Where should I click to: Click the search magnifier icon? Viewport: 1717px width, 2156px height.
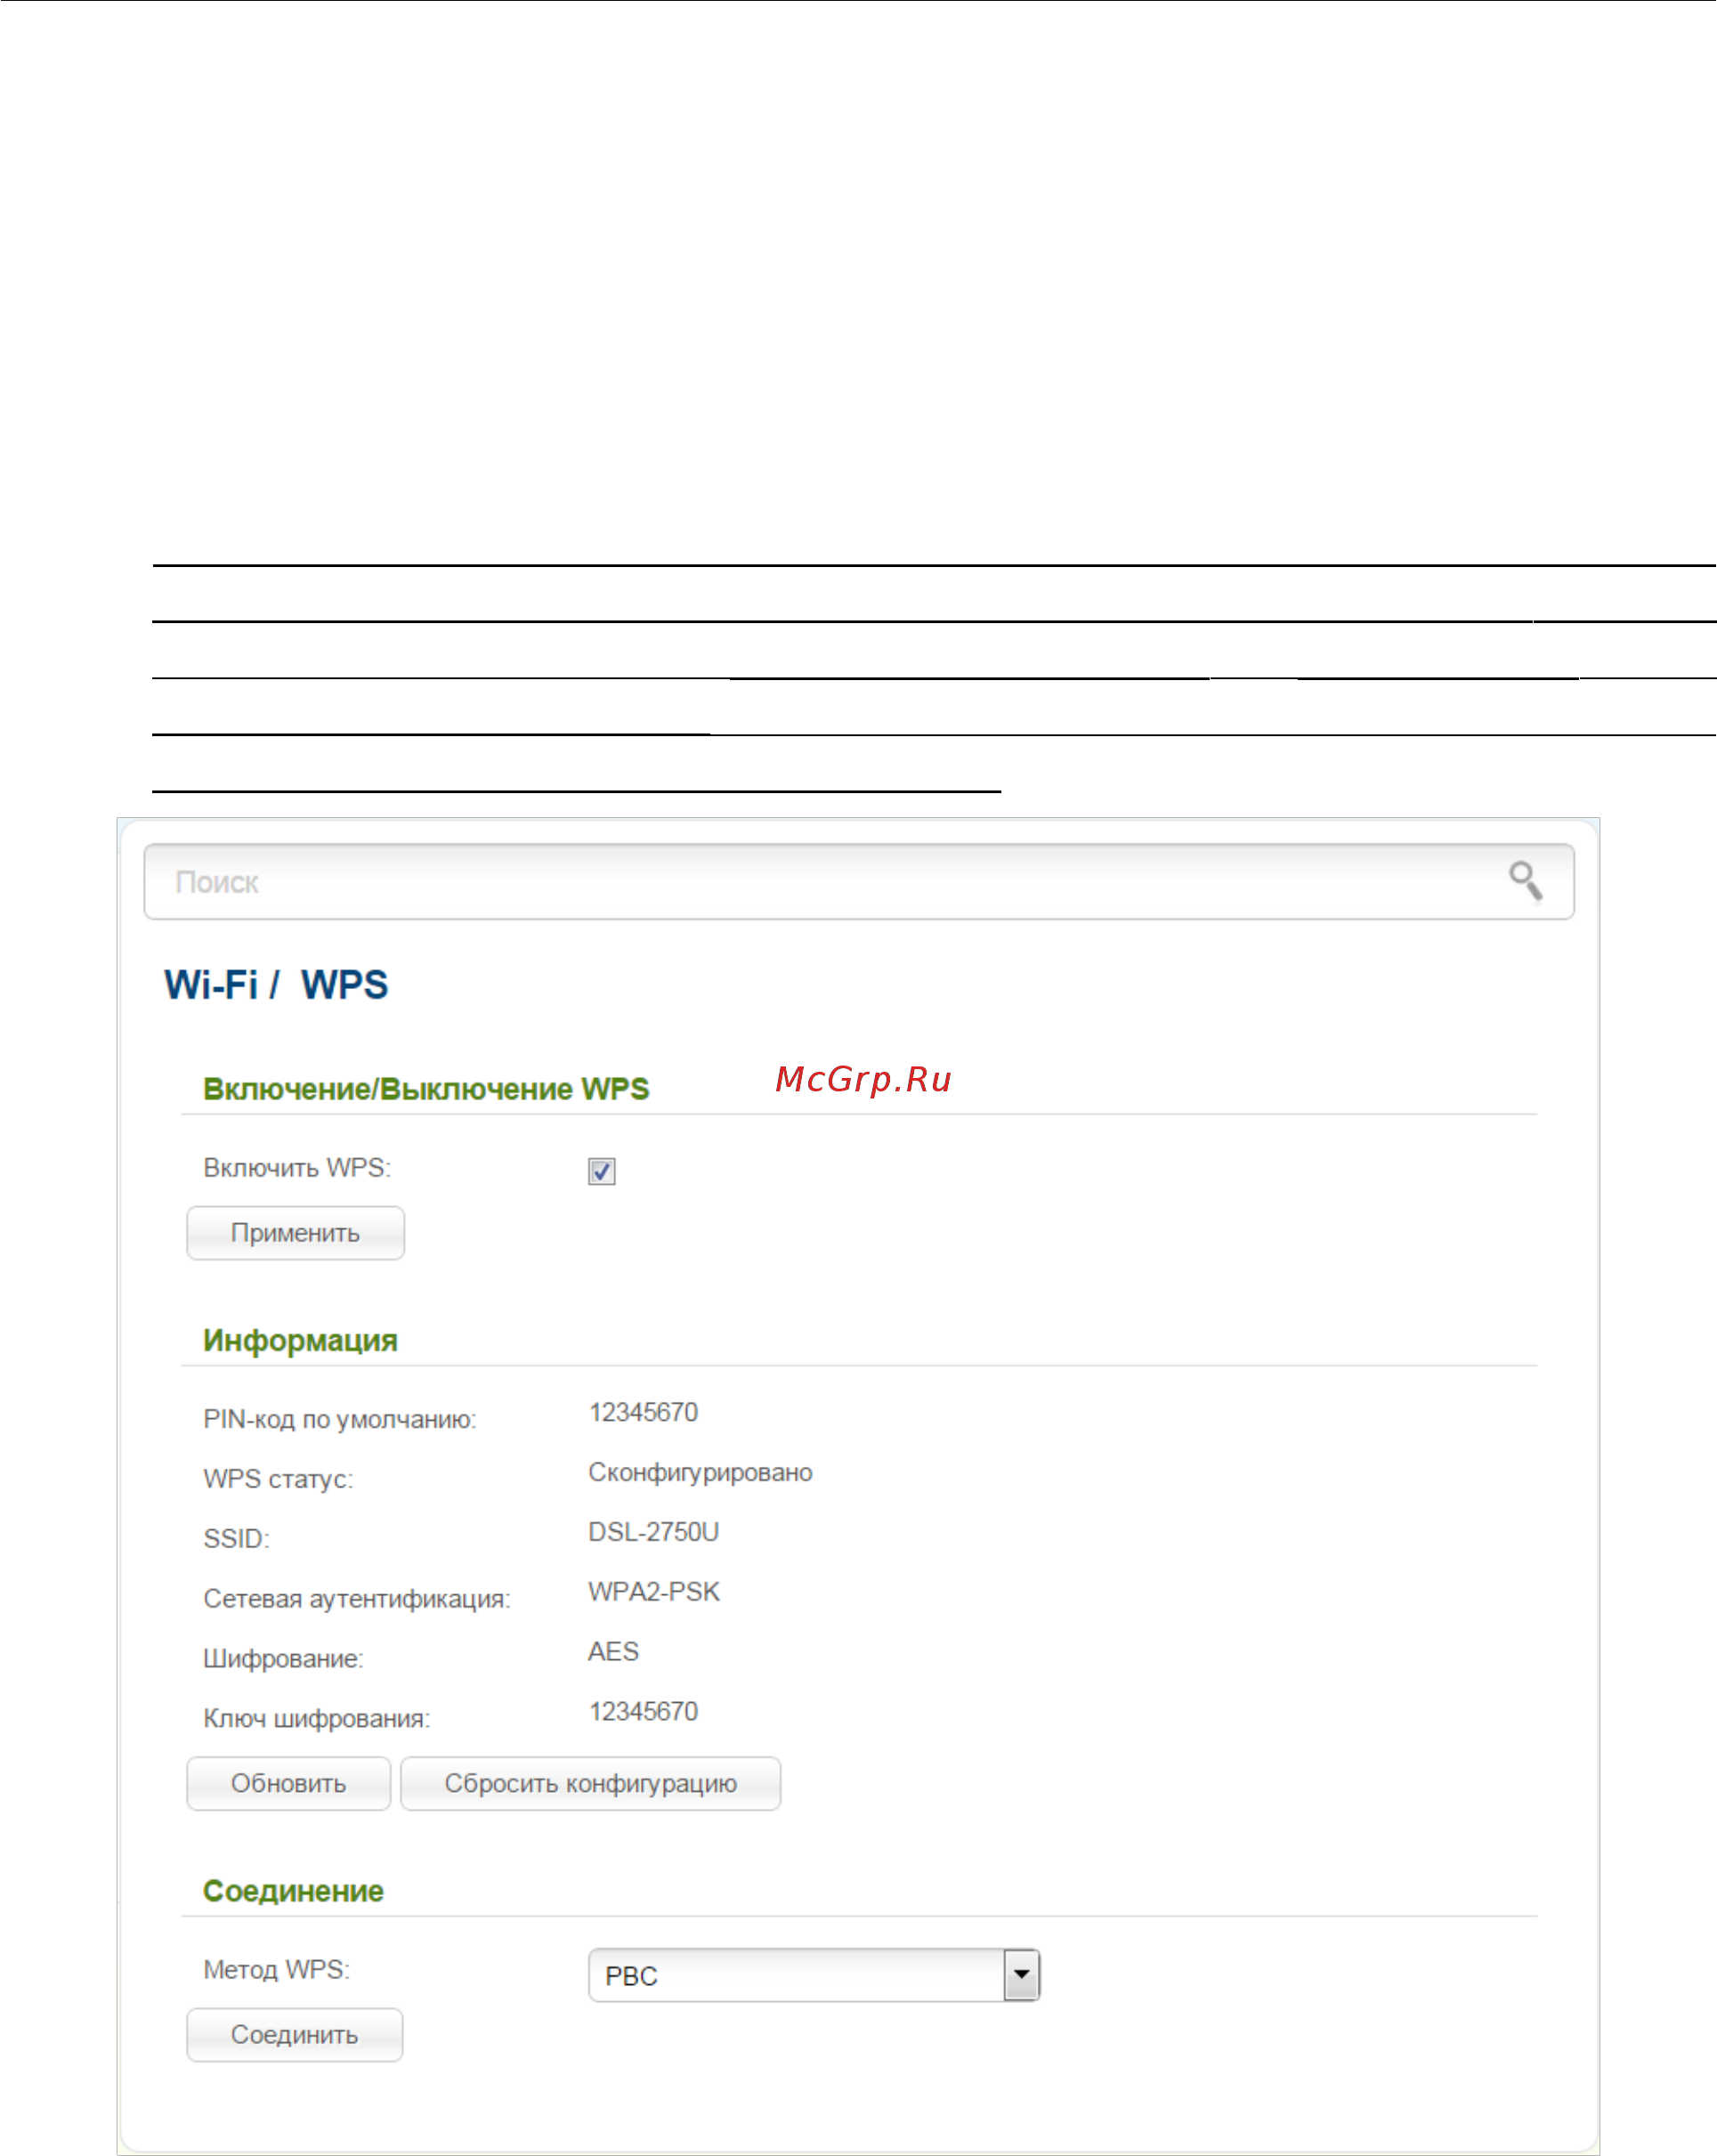coord(1525,881)
